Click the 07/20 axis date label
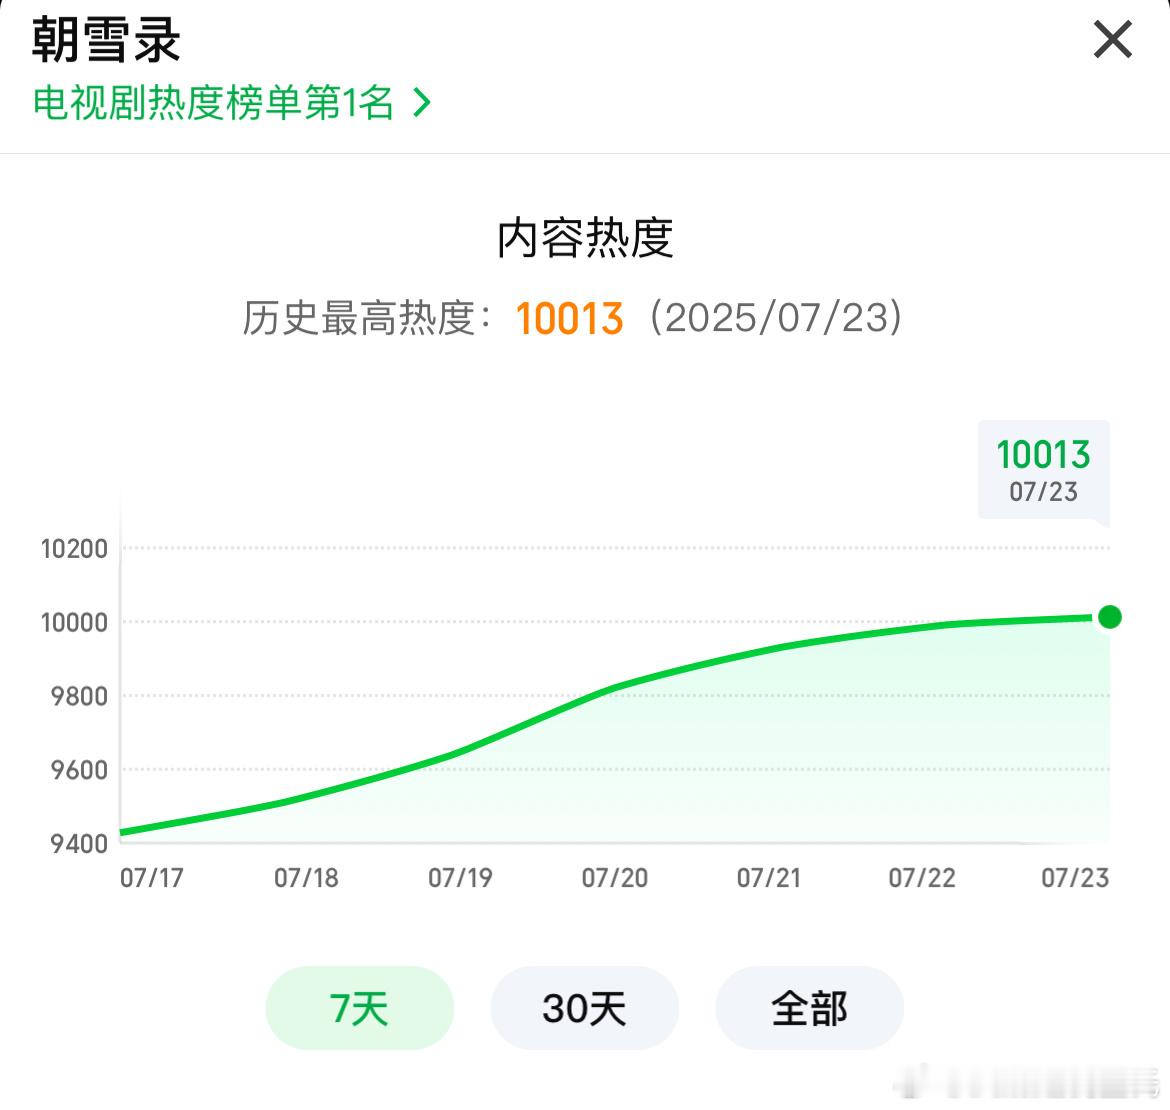 tap(615, 878)
